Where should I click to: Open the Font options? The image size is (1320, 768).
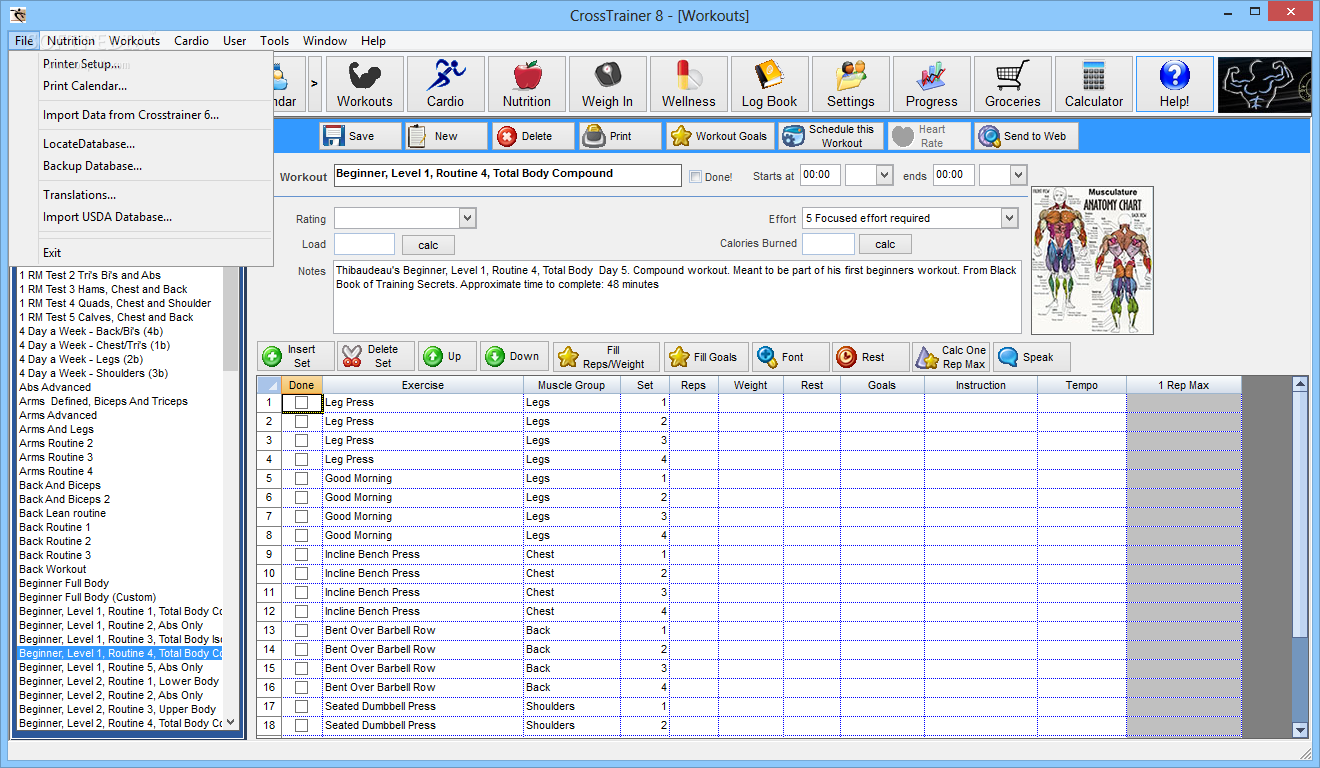pyautogui.click(x=790, y=356)
